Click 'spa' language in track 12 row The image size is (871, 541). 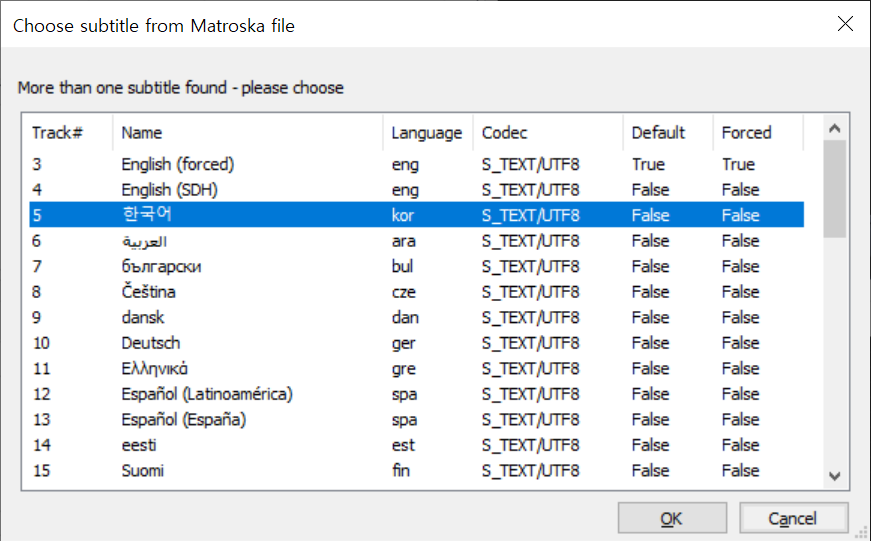[x=404, y=394]
